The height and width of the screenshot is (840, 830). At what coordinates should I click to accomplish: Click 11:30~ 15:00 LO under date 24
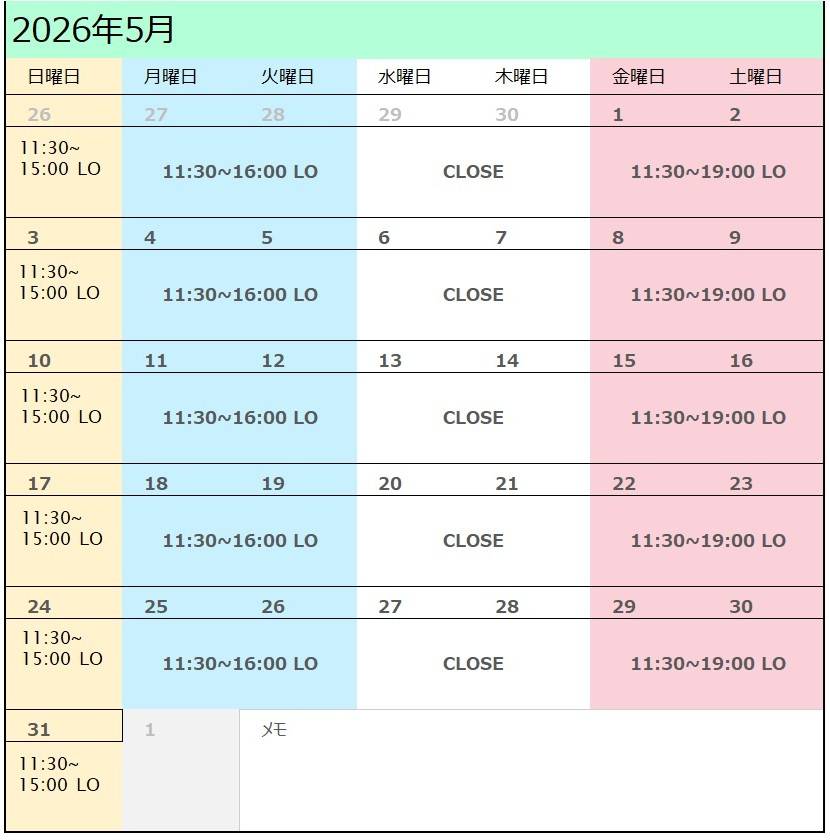(x=62, y=648)
